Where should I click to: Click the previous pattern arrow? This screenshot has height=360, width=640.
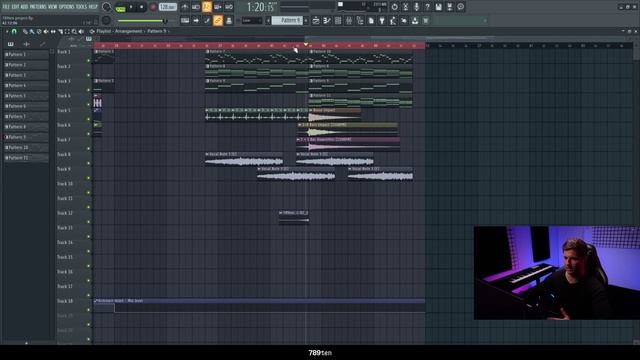coord(268,20)
